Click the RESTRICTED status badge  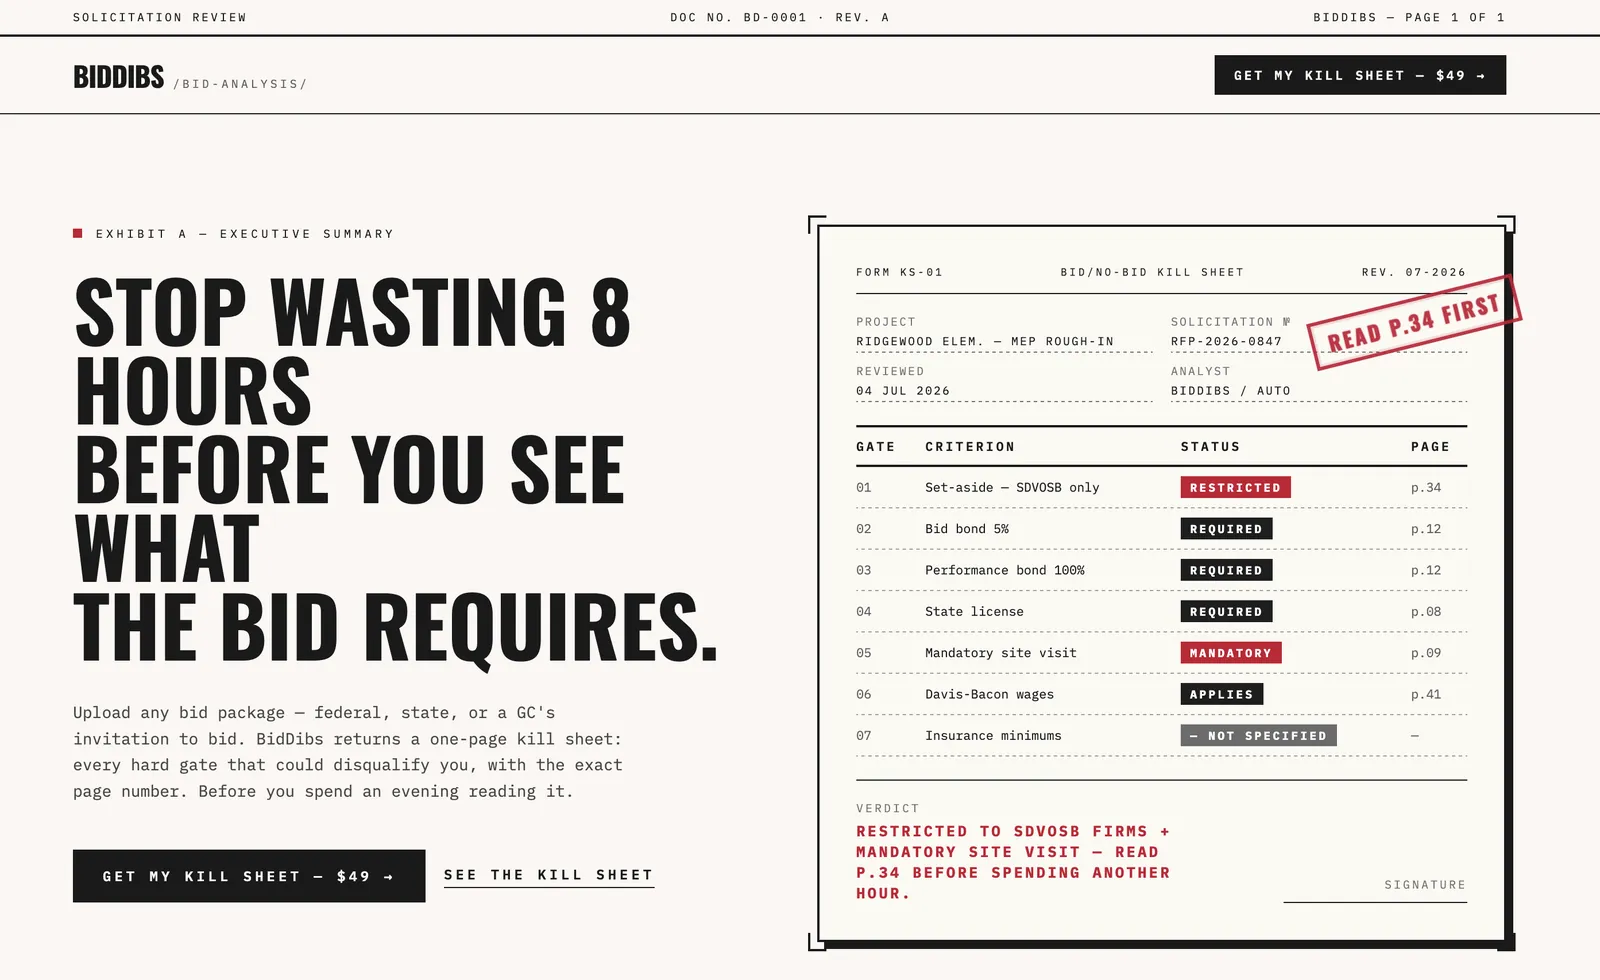1235,487
